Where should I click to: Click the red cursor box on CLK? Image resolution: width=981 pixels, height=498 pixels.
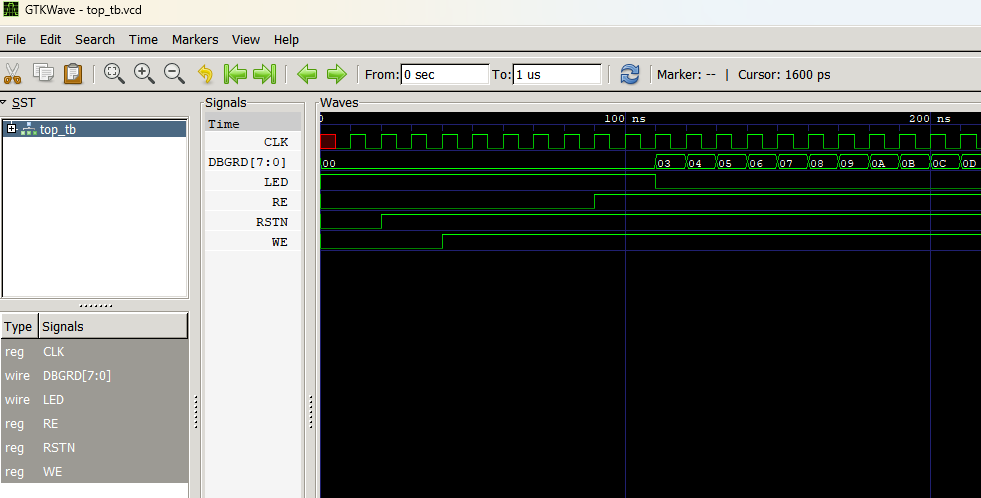[x=328, y=141]
